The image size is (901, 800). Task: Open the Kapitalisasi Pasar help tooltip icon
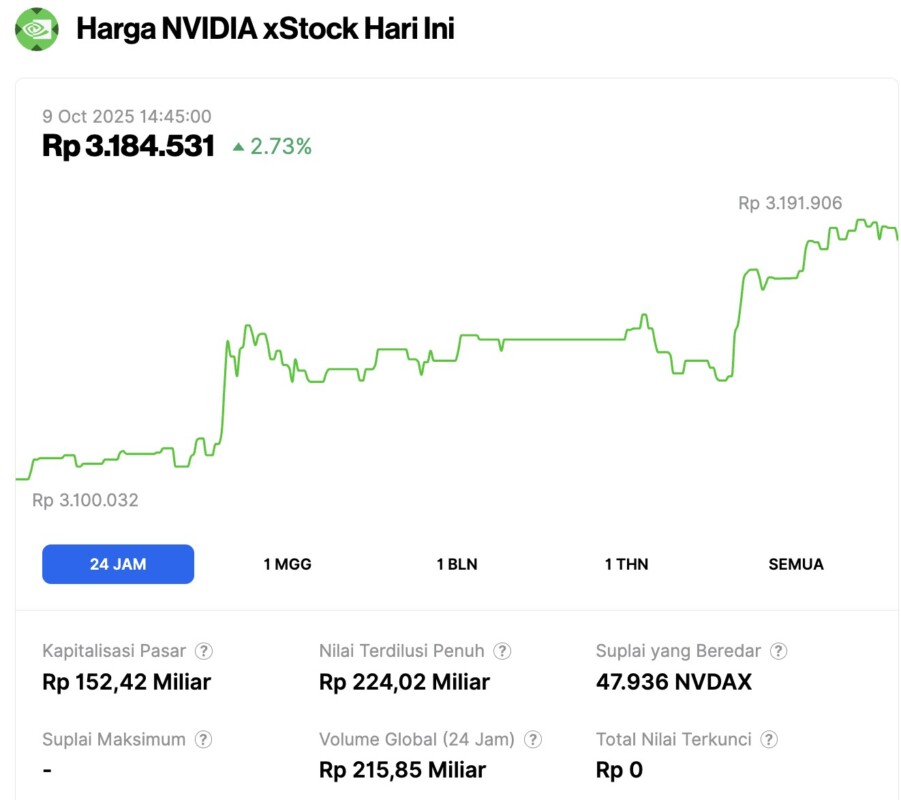click(x=203, y=651)
